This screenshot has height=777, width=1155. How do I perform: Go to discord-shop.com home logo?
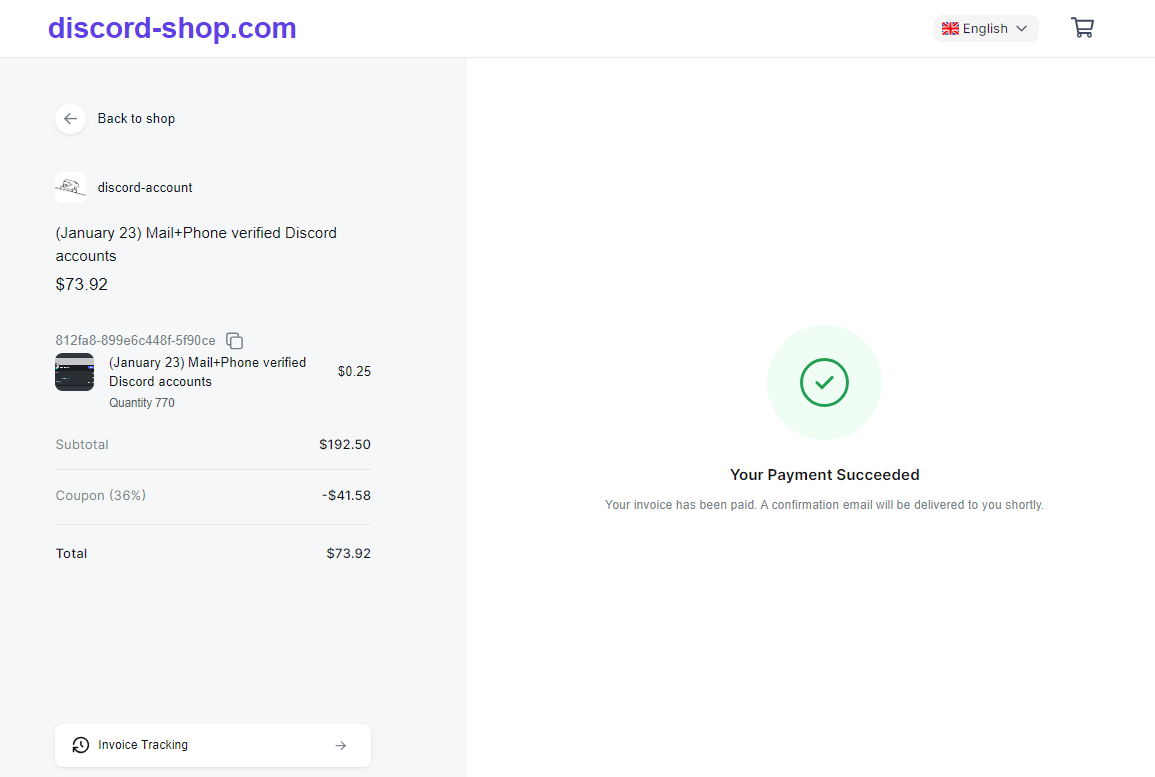[172, 28]
